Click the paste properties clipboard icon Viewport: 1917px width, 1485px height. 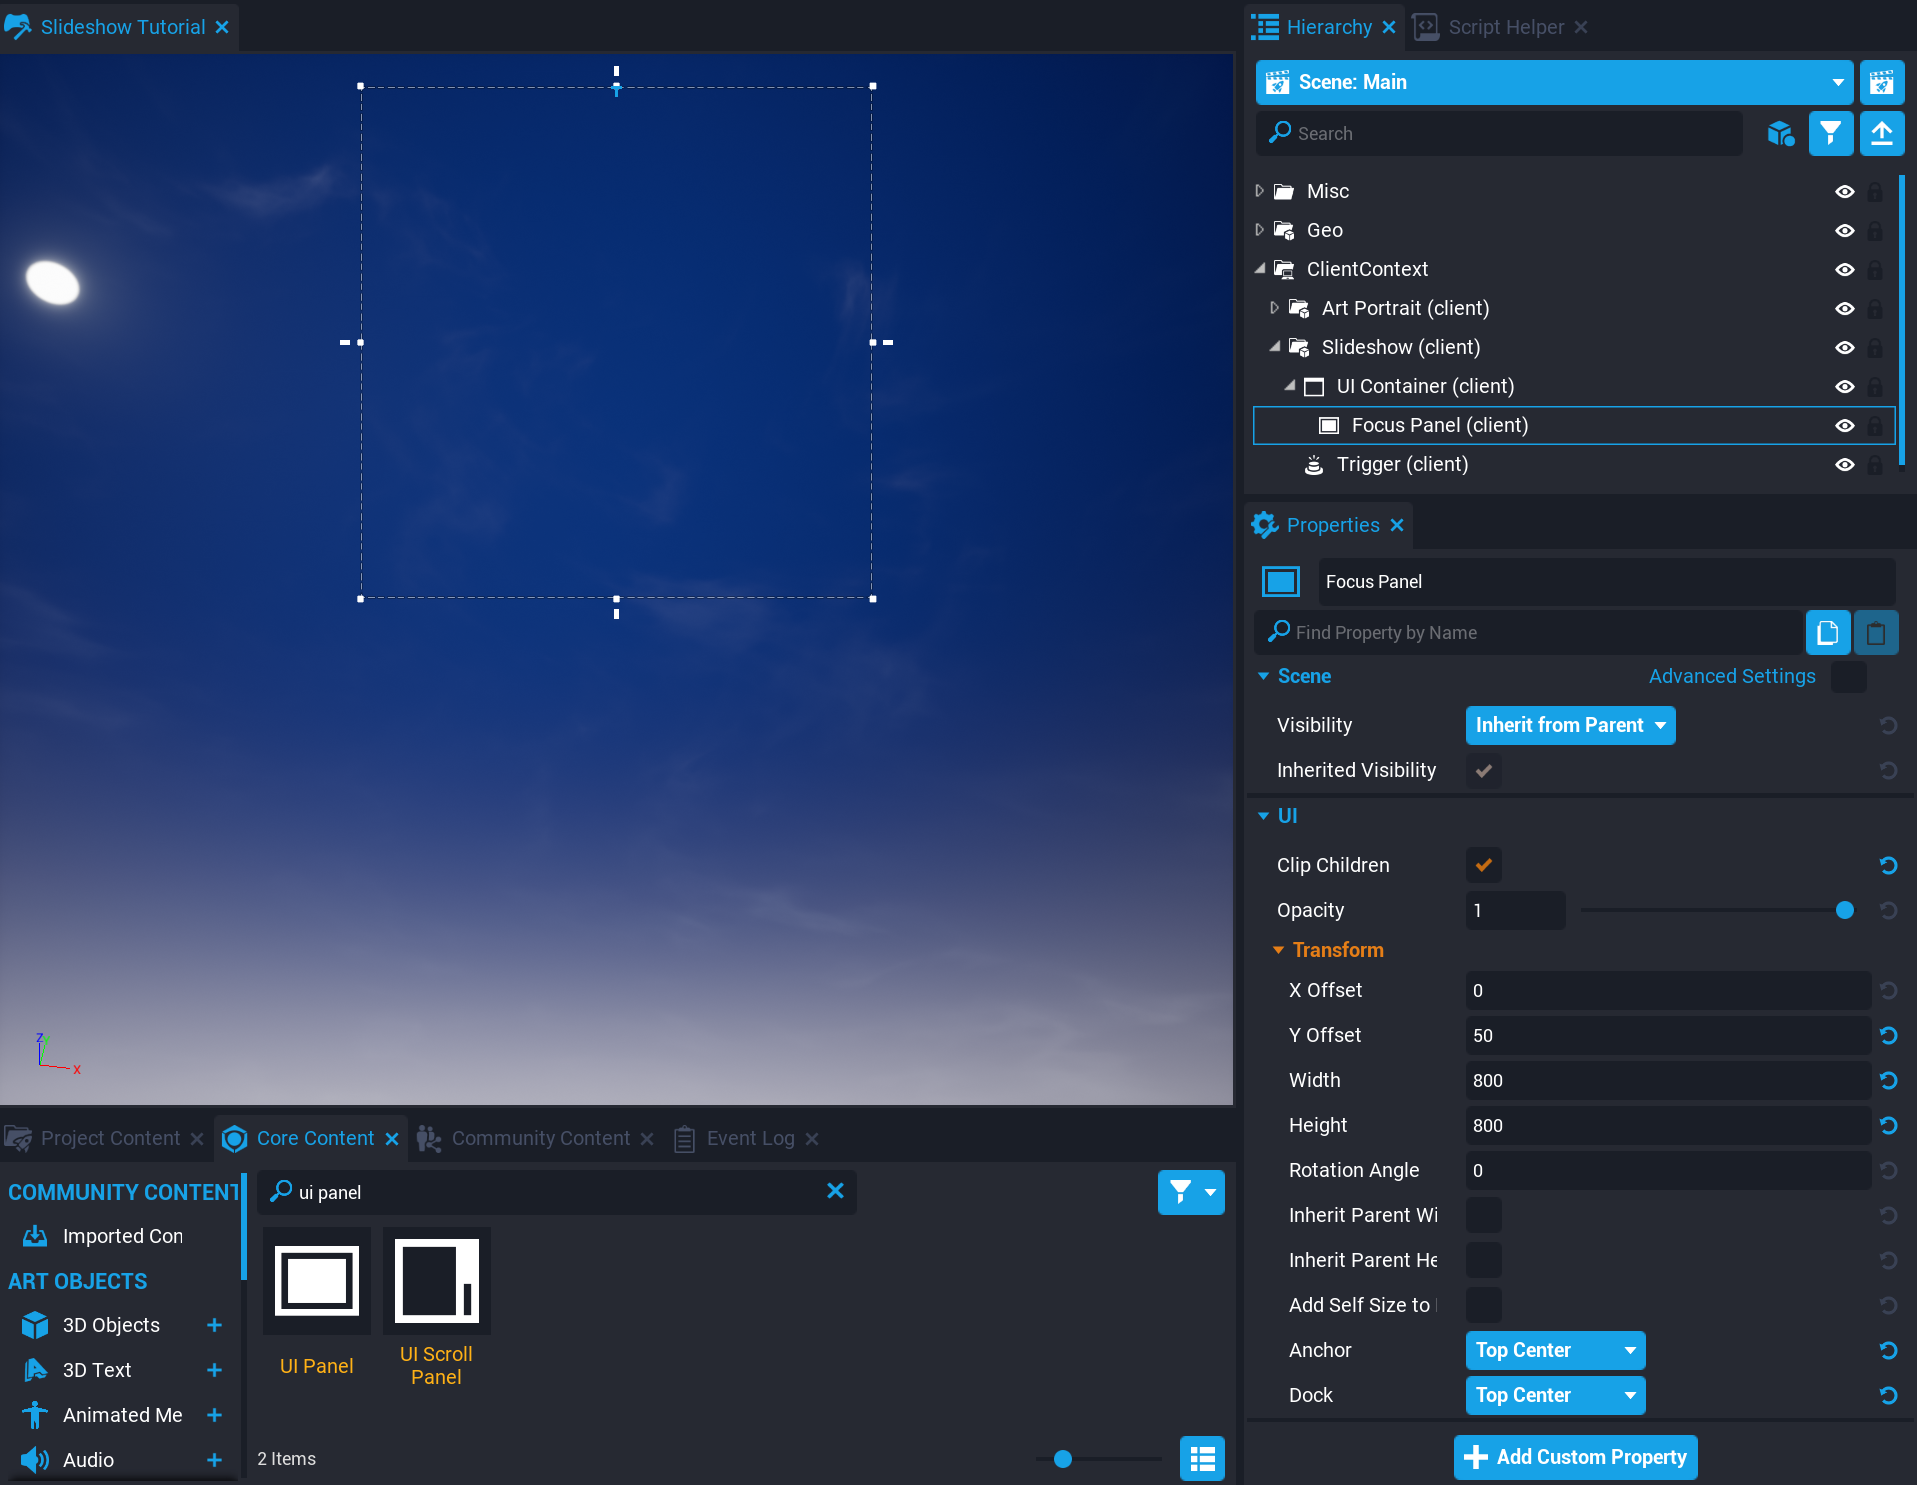point(1875,632)
